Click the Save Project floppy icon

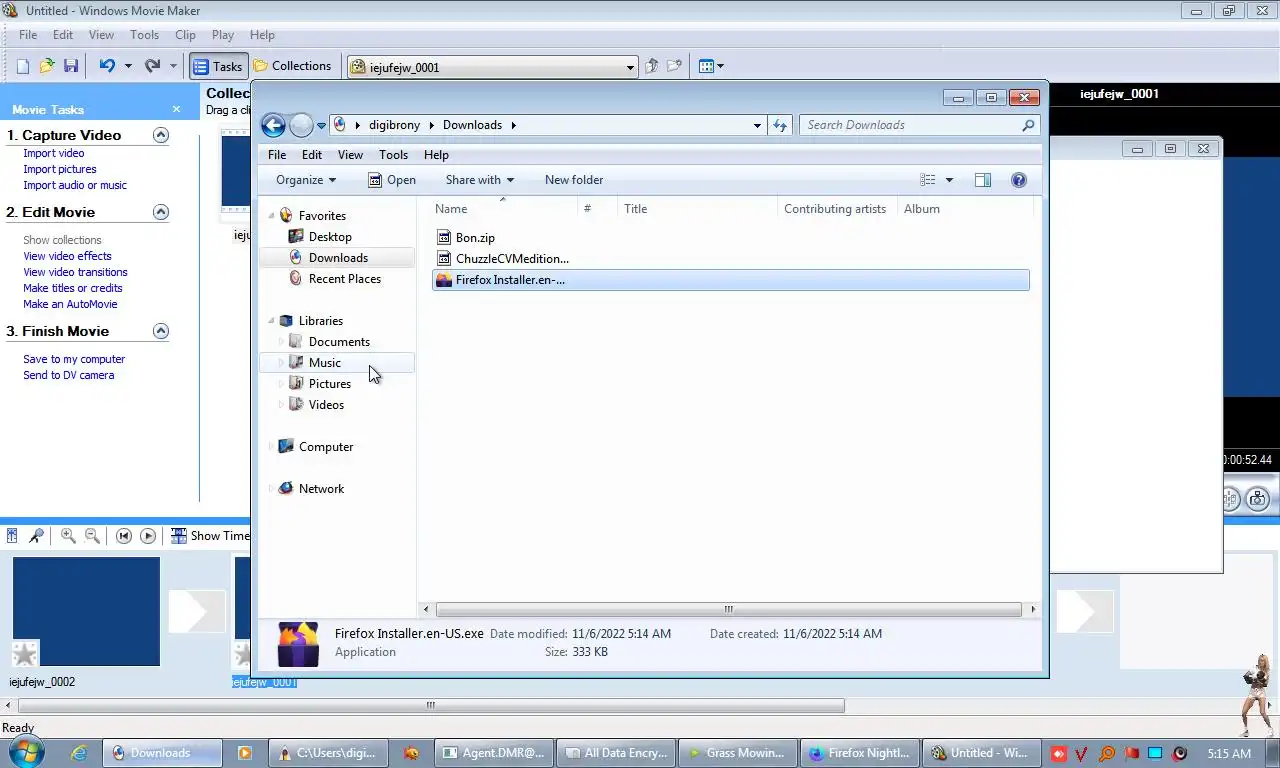71,66
